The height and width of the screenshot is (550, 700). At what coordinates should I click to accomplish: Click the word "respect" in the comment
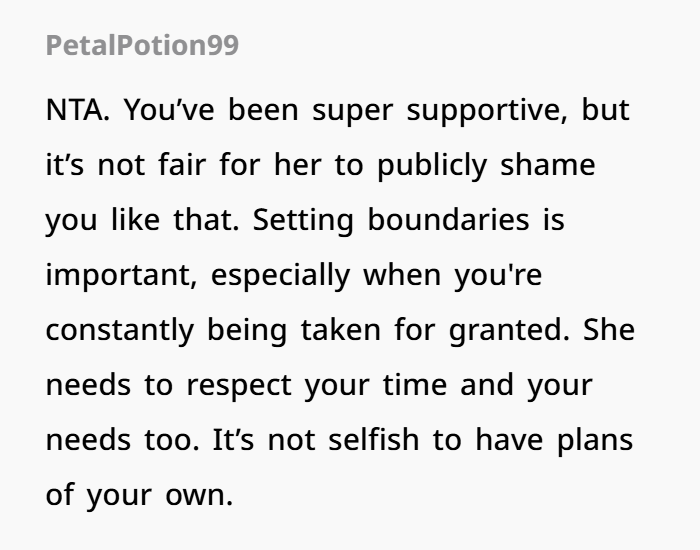[239, 386]
